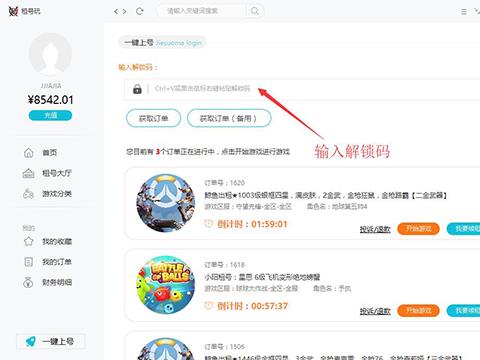Go back using the left arrow

point(116,11)
